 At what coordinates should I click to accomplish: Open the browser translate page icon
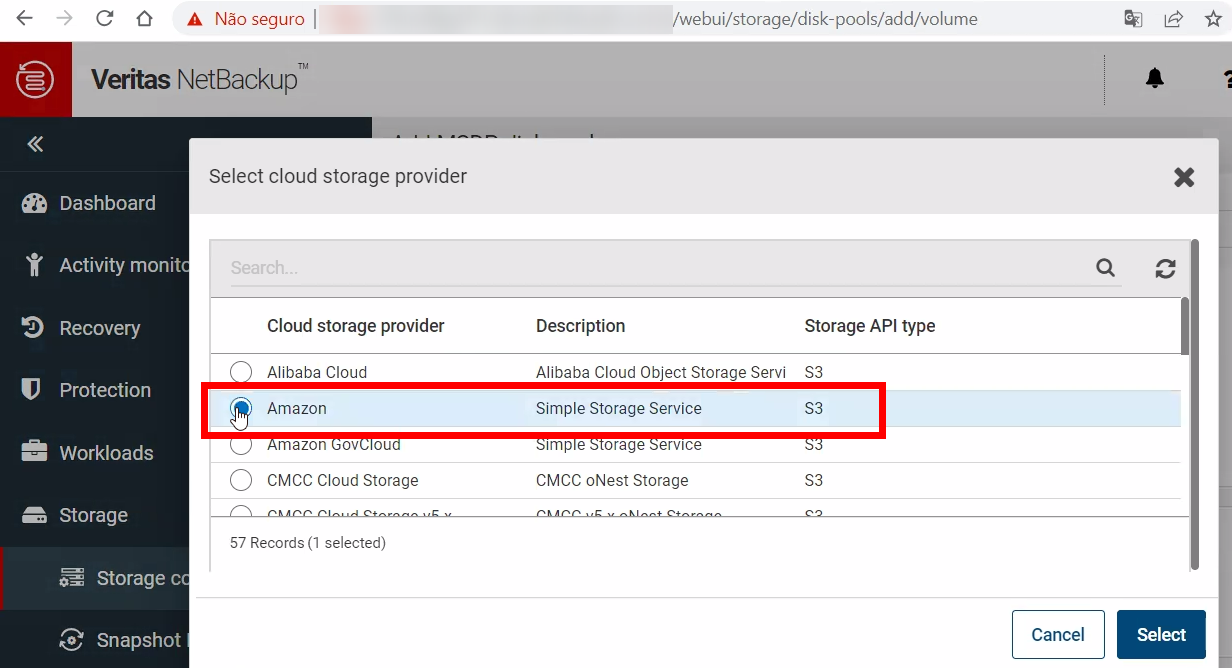click(1133, 19)
